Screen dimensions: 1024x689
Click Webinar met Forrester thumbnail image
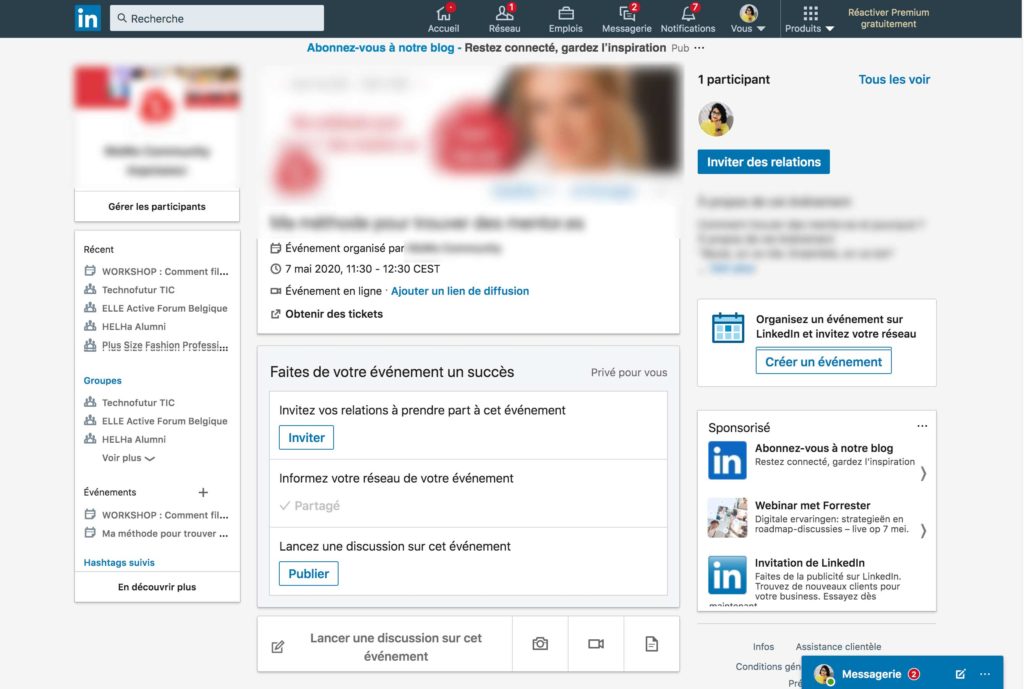click(727, 518)
